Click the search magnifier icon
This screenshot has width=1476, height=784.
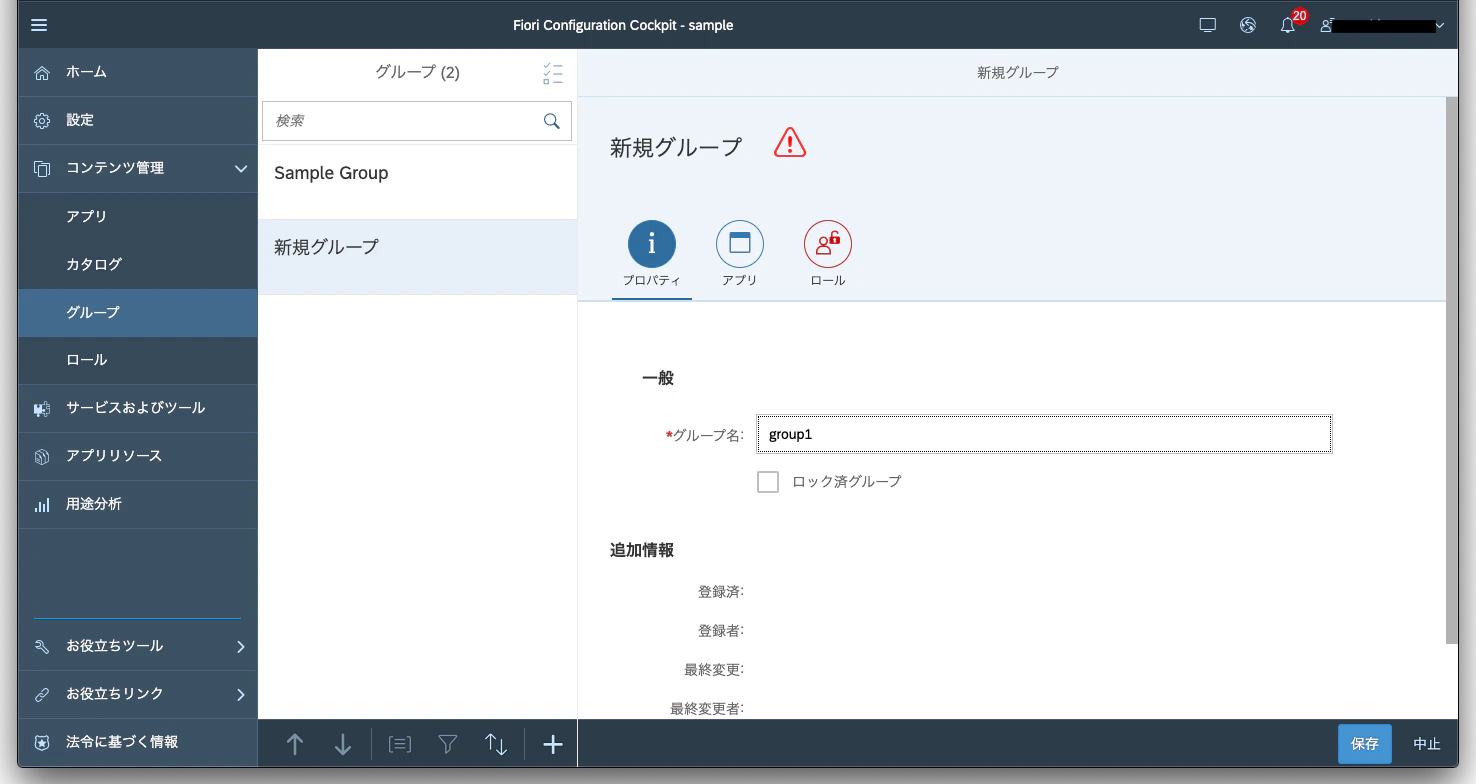[x=551, y=121]
